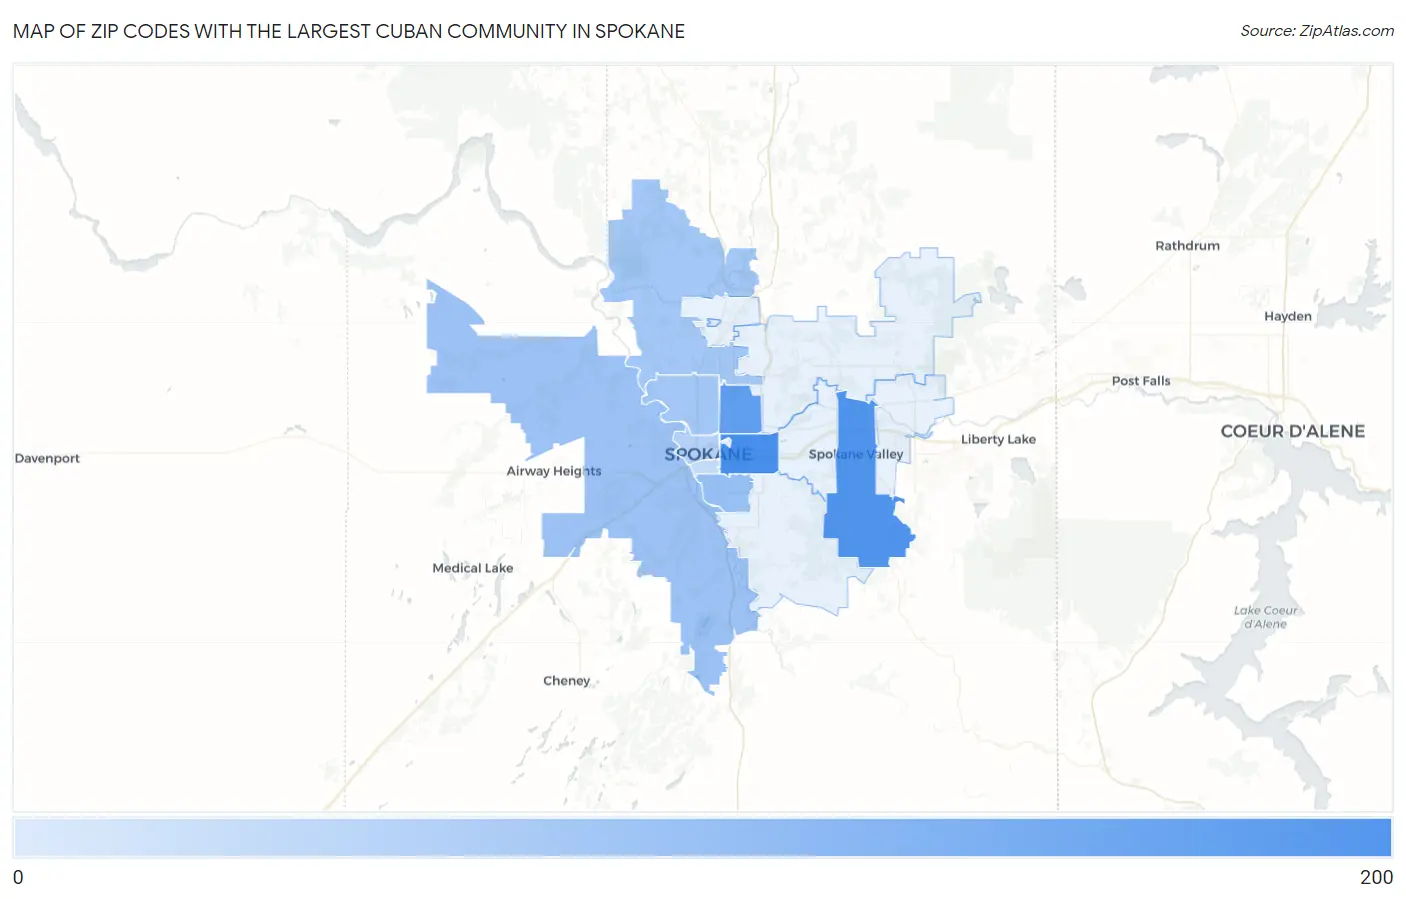Click the Cheney town label
This screenshot has width=1406, height=899.
(566, 681)
